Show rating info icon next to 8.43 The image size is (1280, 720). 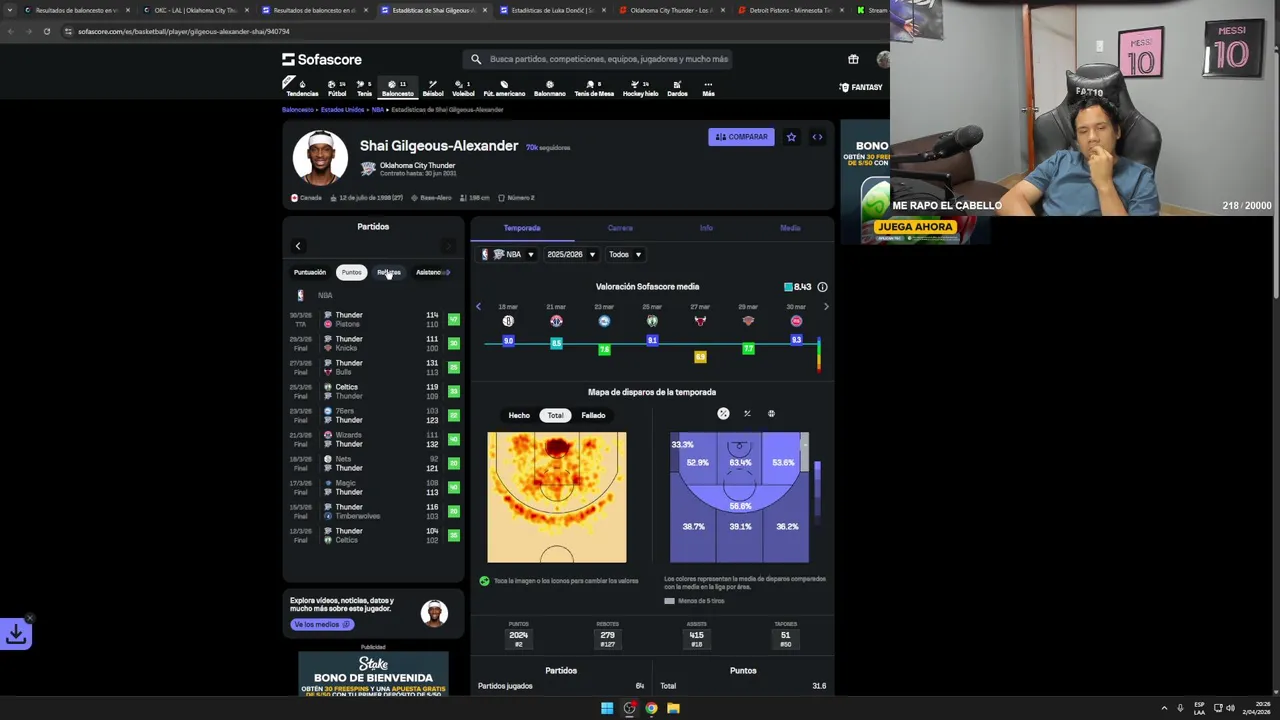click(x=822, y=287)
